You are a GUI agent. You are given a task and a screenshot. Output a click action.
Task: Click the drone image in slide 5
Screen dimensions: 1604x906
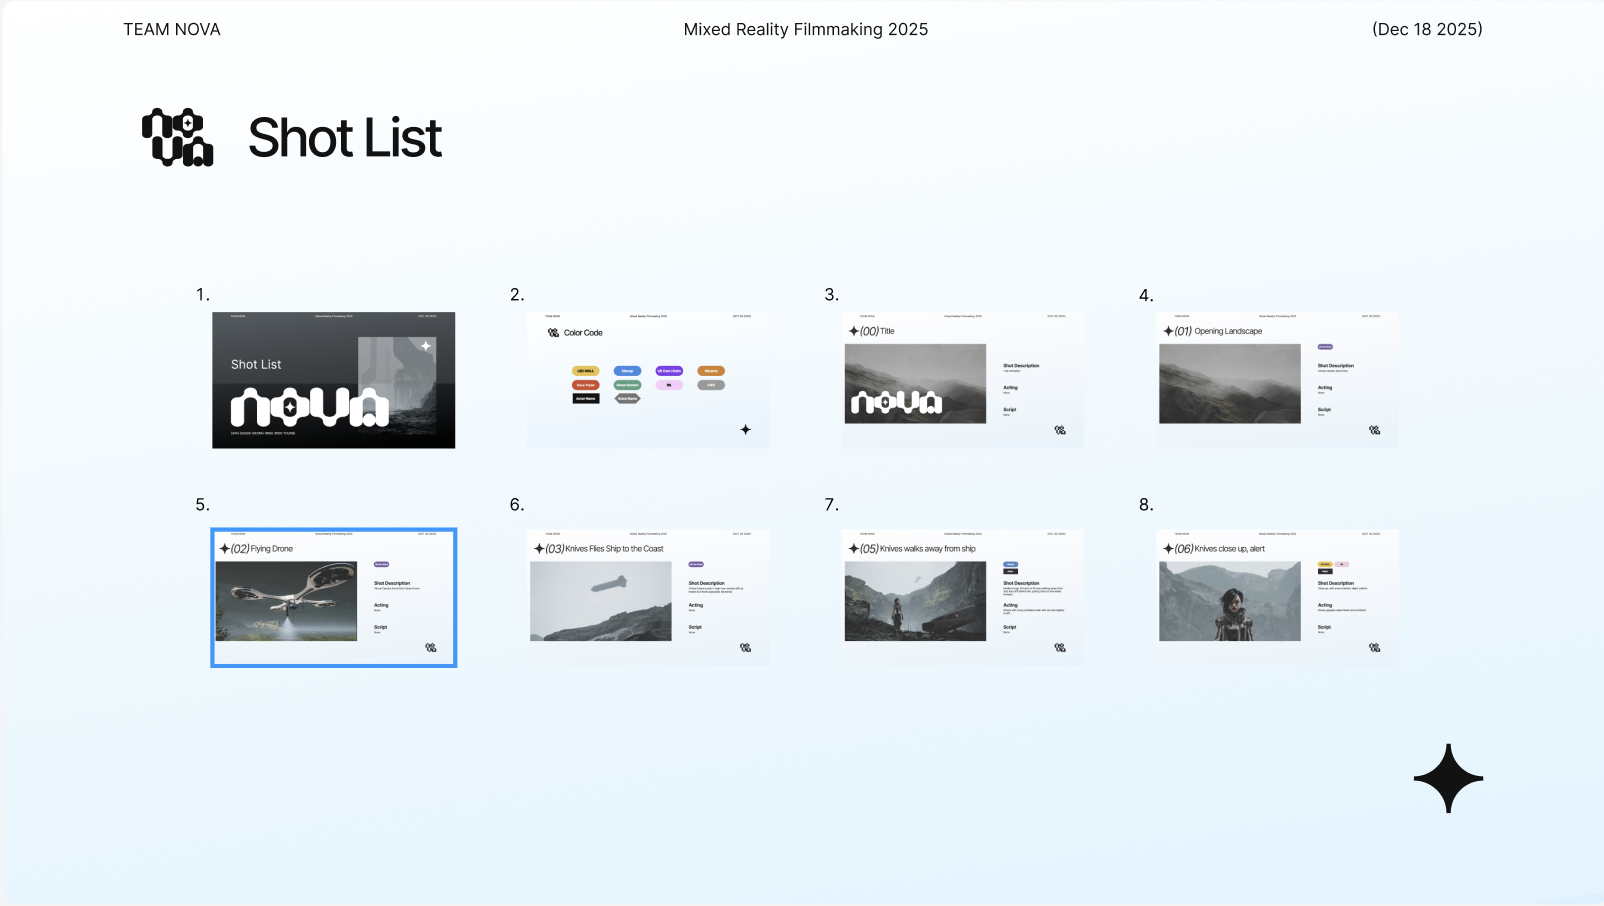(286, 601)
